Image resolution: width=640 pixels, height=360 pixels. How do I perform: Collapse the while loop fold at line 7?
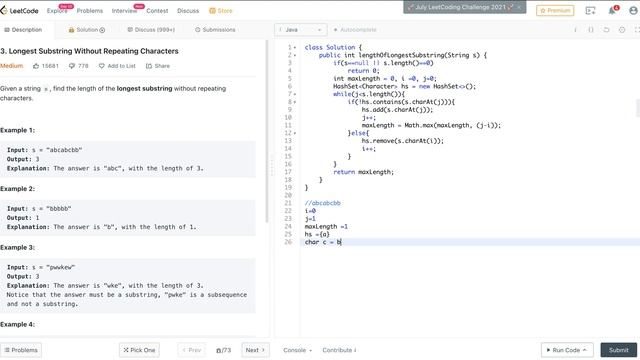tap(295, 94)
